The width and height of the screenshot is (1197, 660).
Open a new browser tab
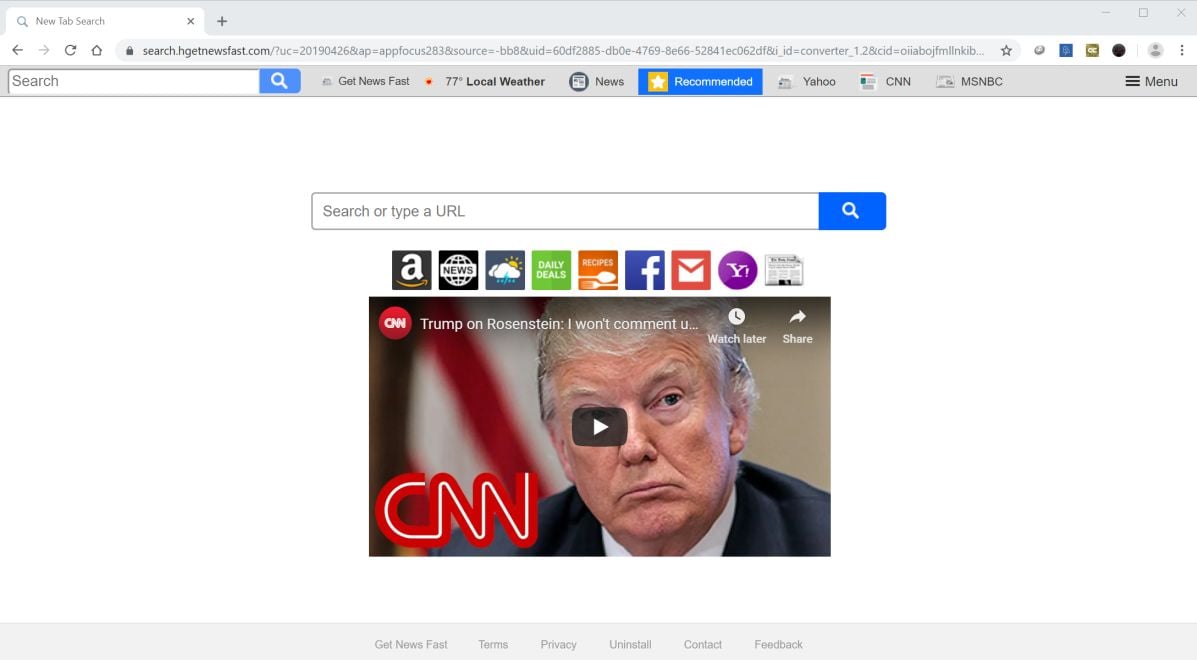coord(222,21)
